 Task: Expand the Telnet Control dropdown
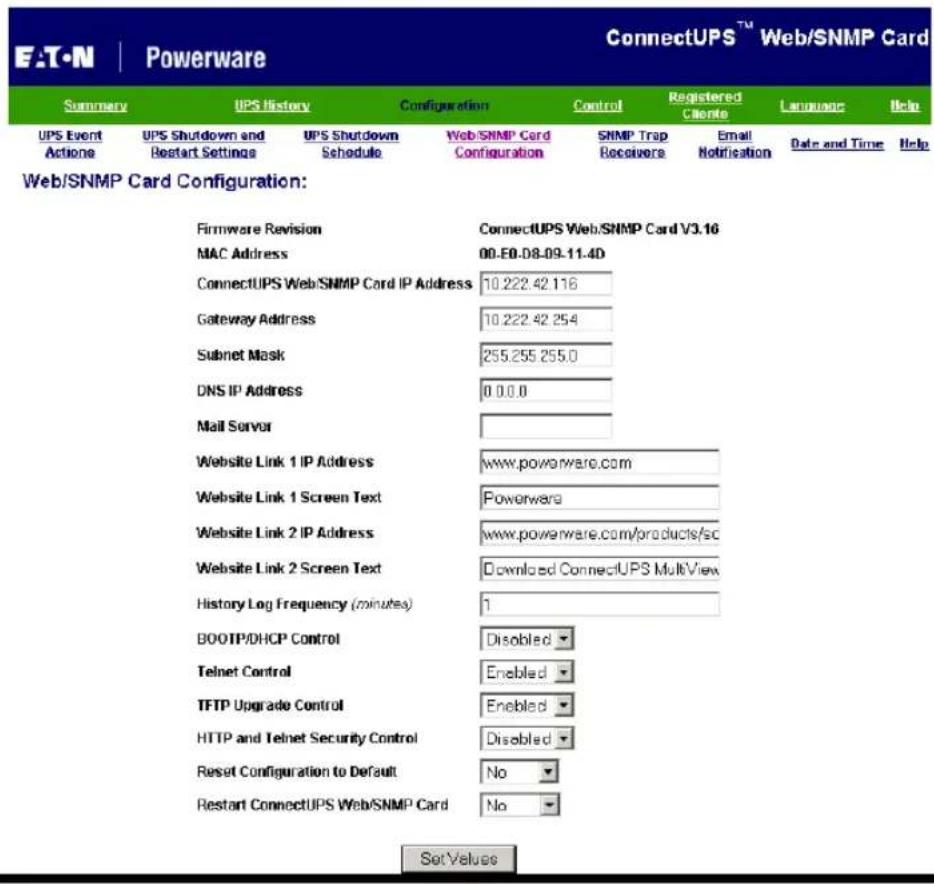coord(527,672)
